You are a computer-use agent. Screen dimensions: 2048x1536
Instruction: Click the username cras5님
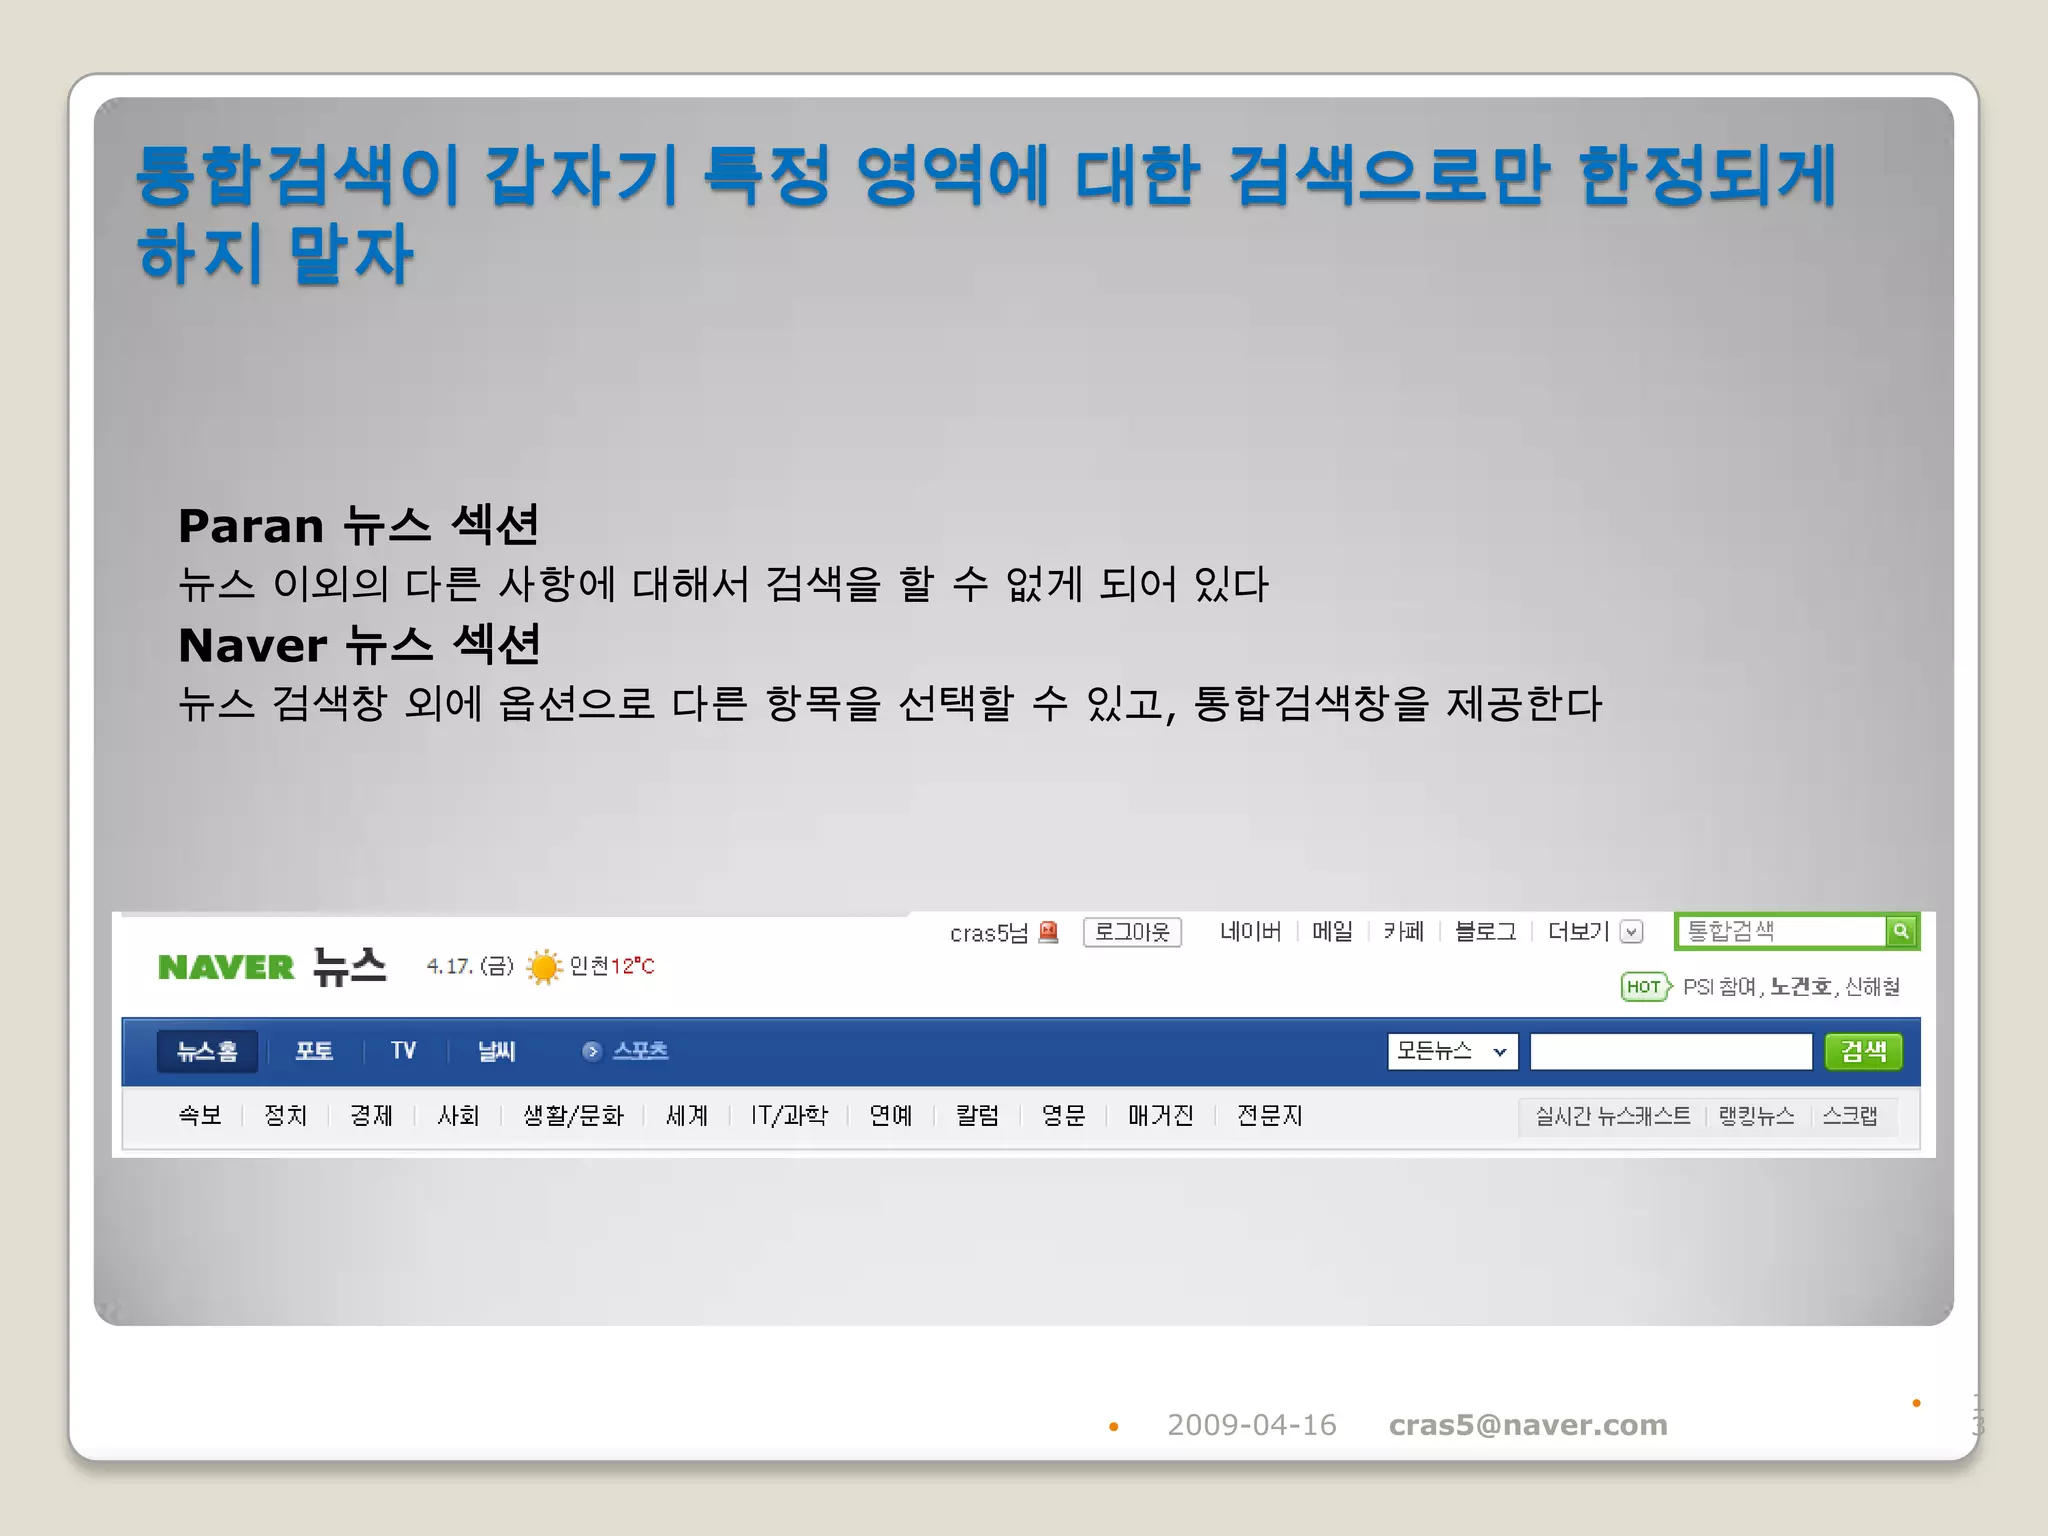988,933
